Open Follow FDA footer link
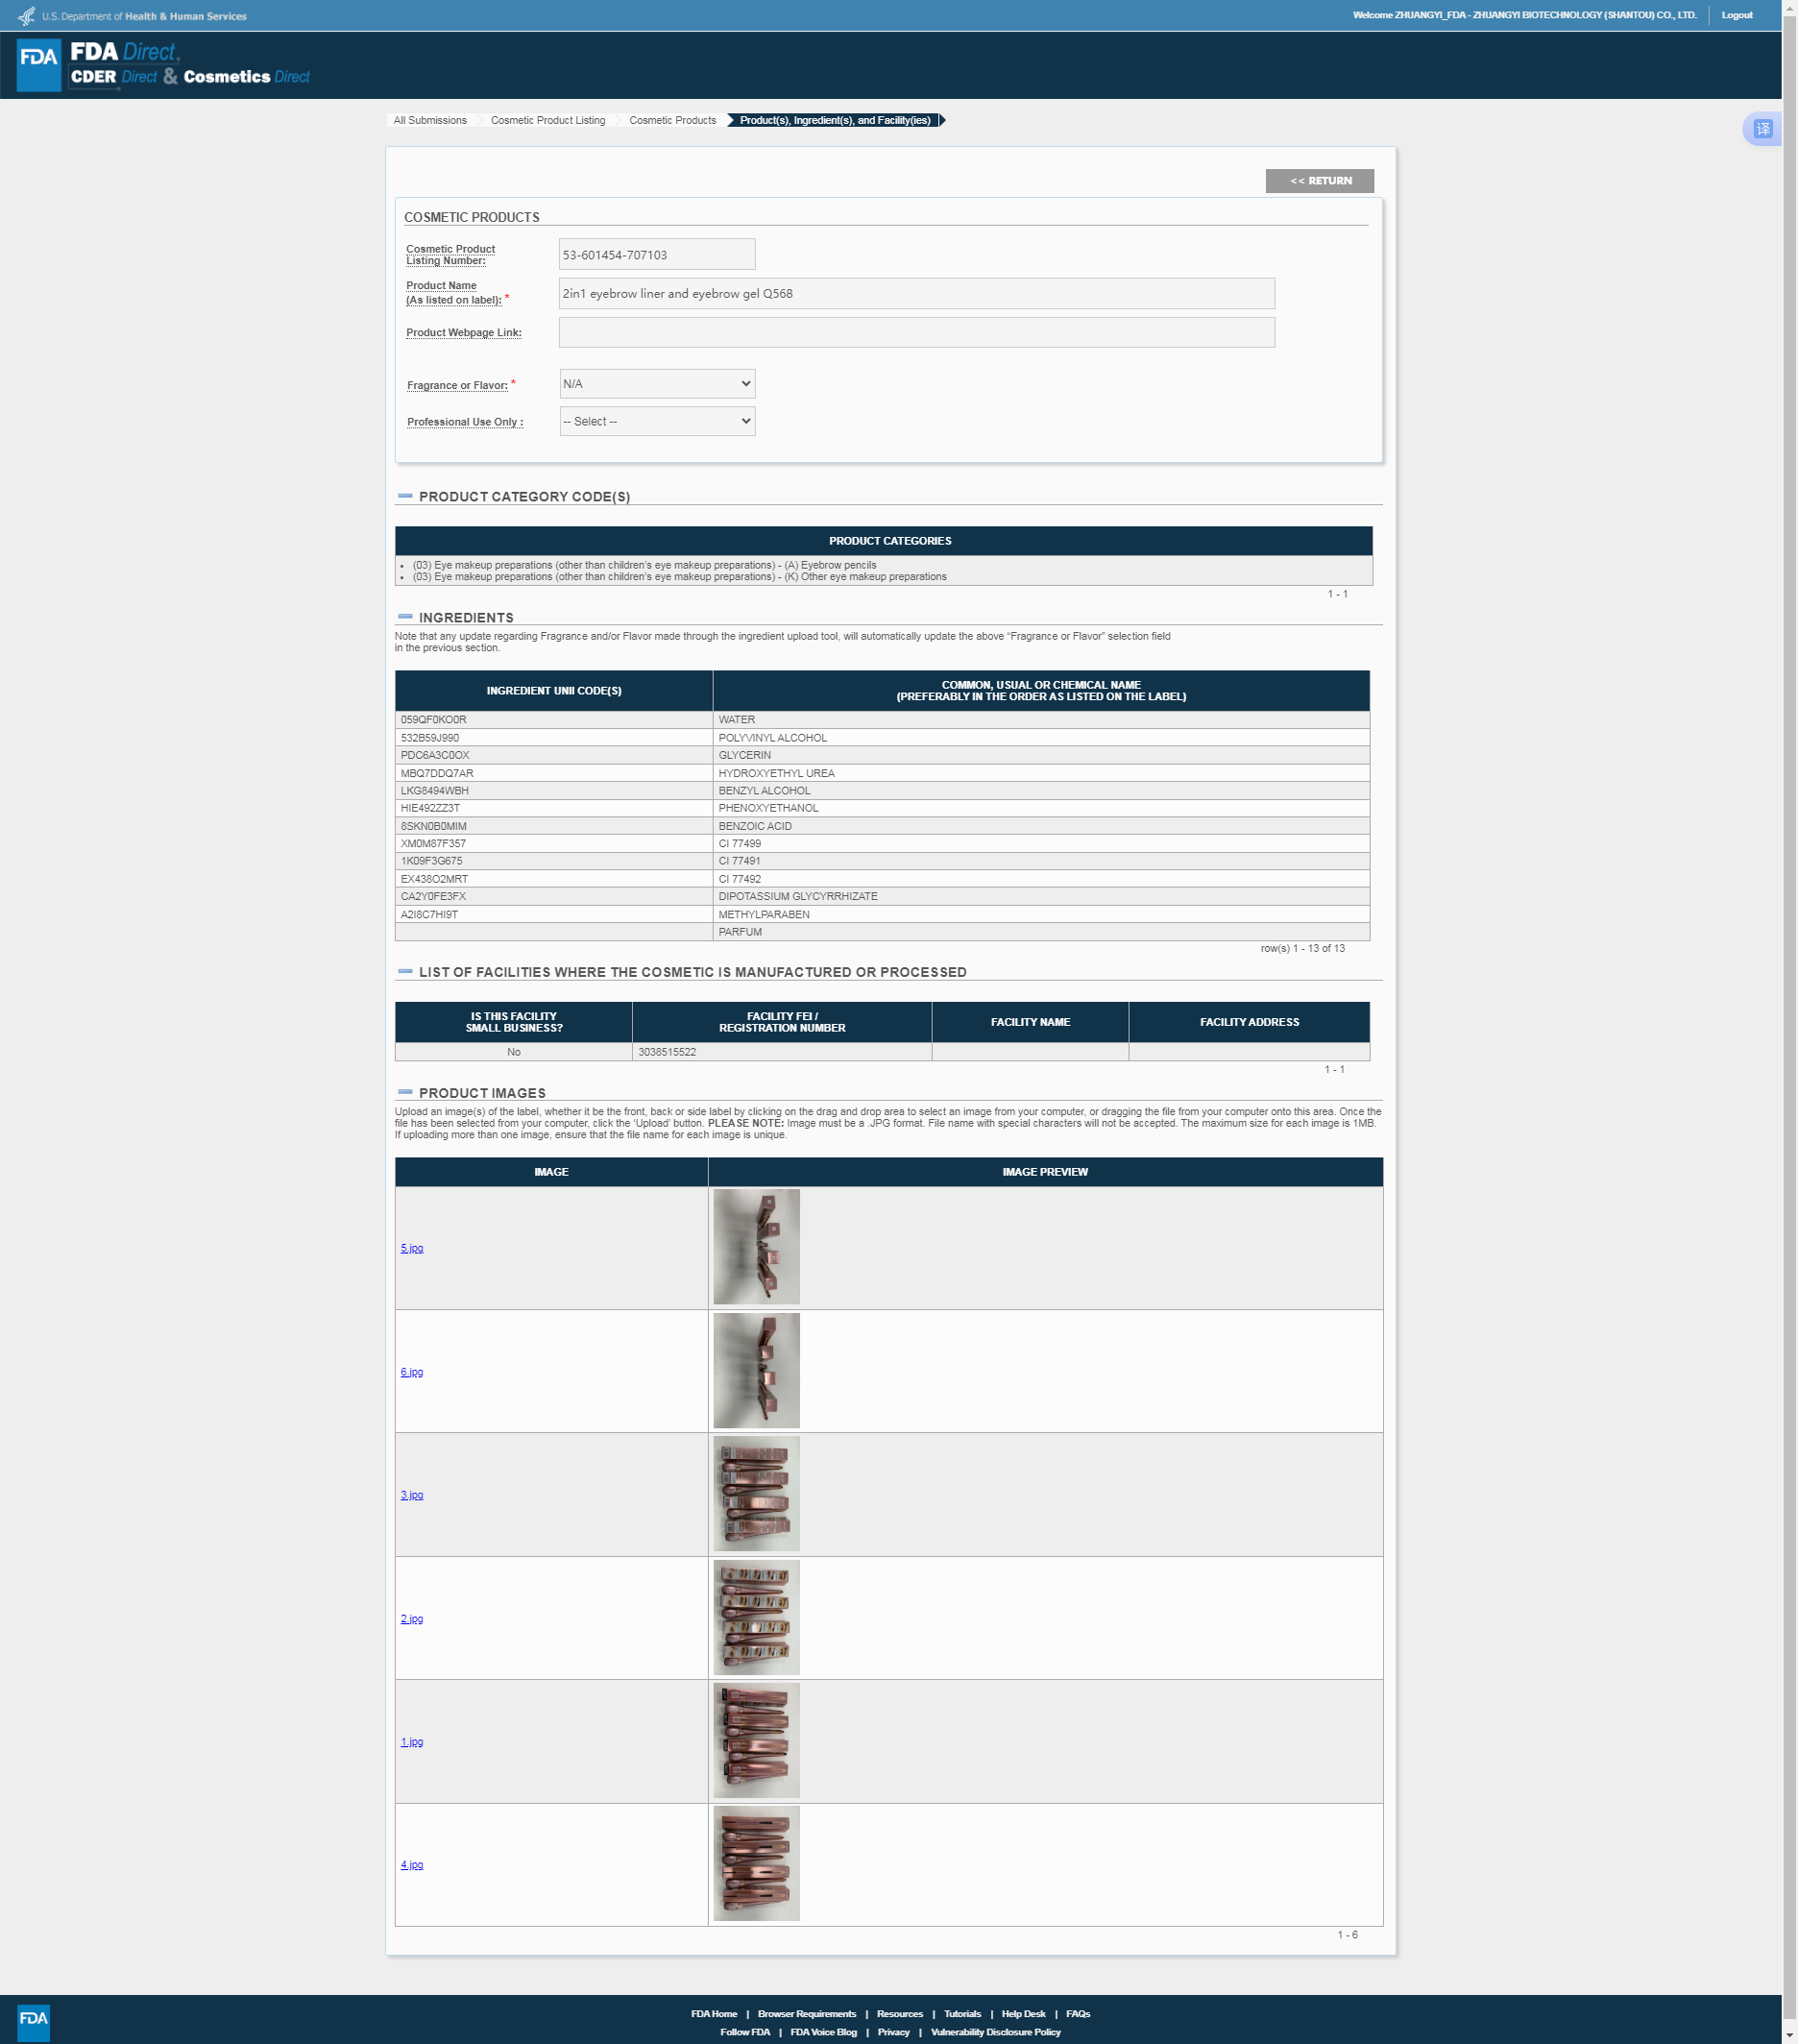 pyautogui.click(x=745, y=2032)
